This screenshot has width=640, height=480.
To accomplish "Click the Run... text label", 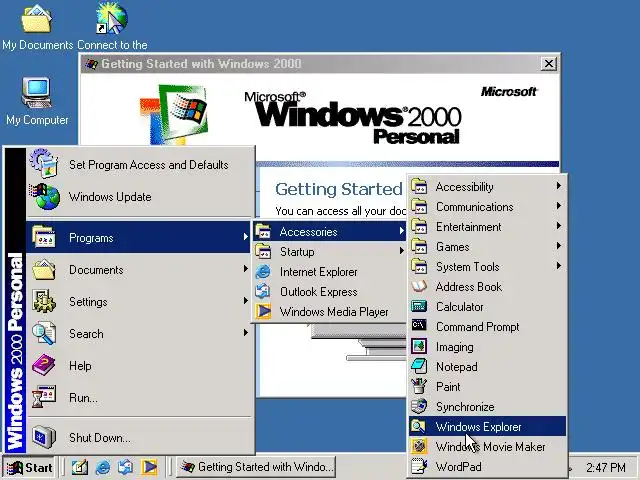I will click(83, 398).
